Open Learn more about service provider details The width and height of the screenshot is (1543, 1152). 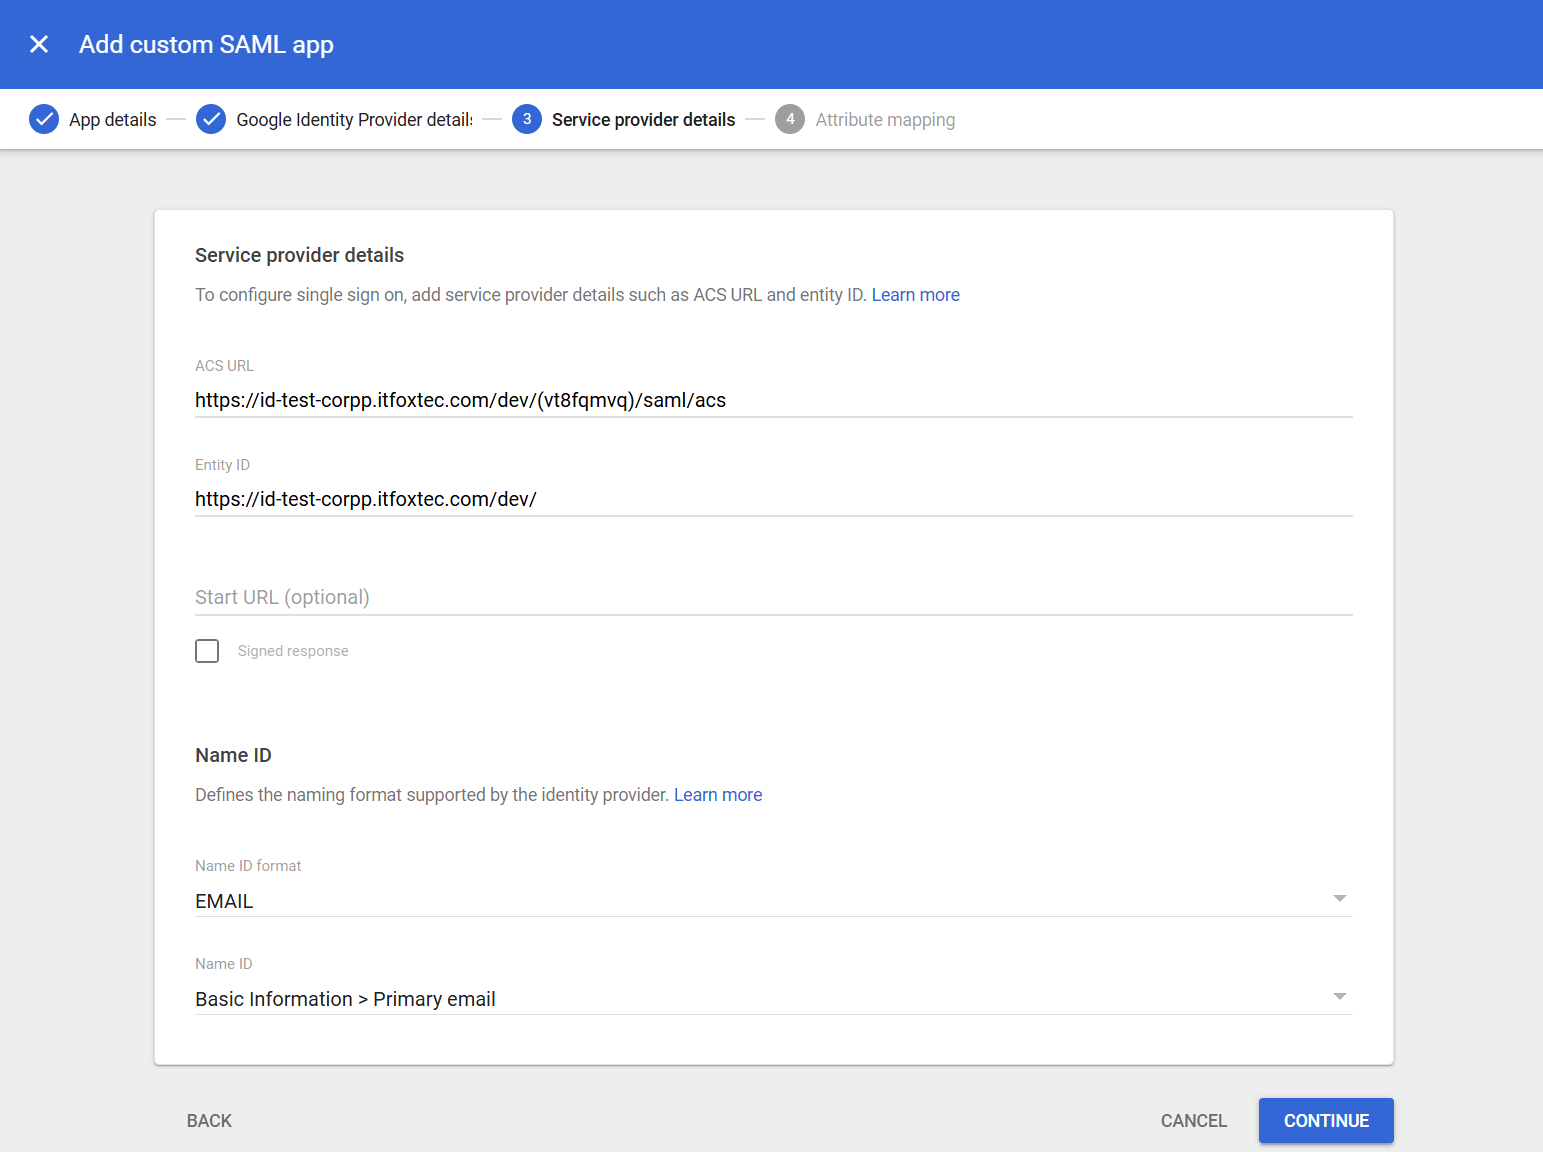tap(915, 294)
